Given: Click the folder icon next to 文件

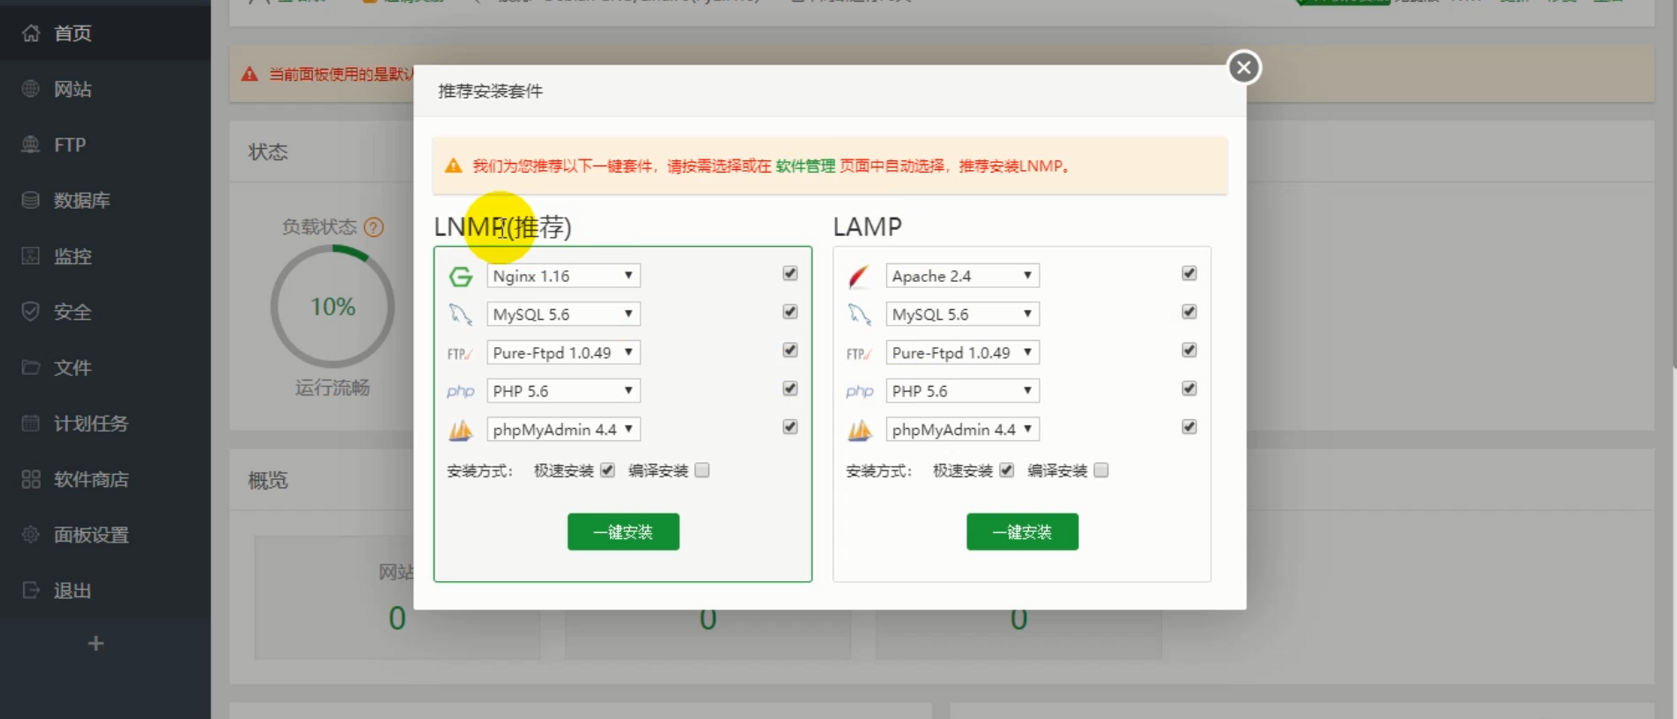Looking at the screenshot, I should pyautogui.click(x=31, y=368).
